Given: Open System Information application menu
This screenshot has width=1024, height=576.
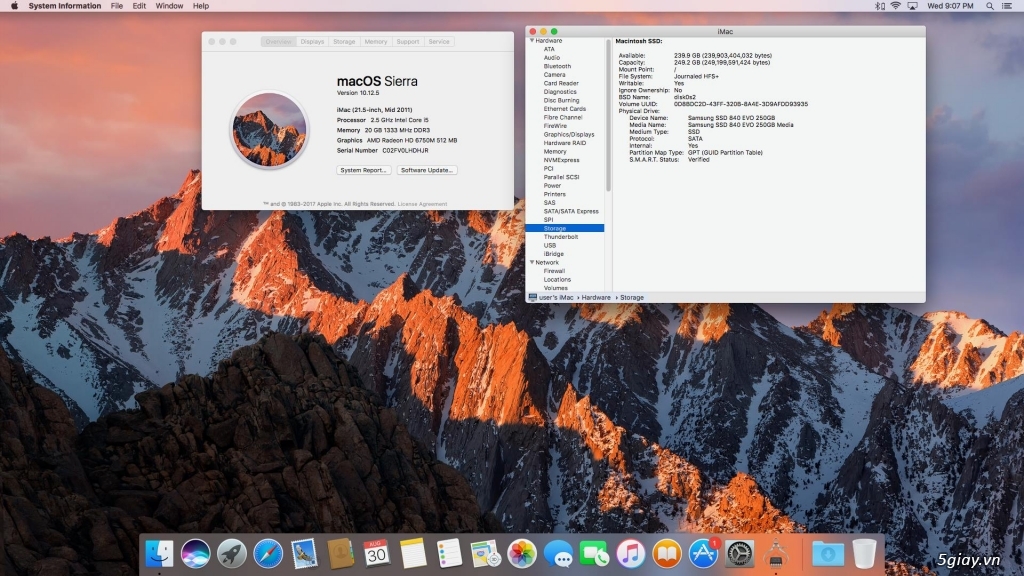Looking at the screenshot, I should click(x=65, y=6).
